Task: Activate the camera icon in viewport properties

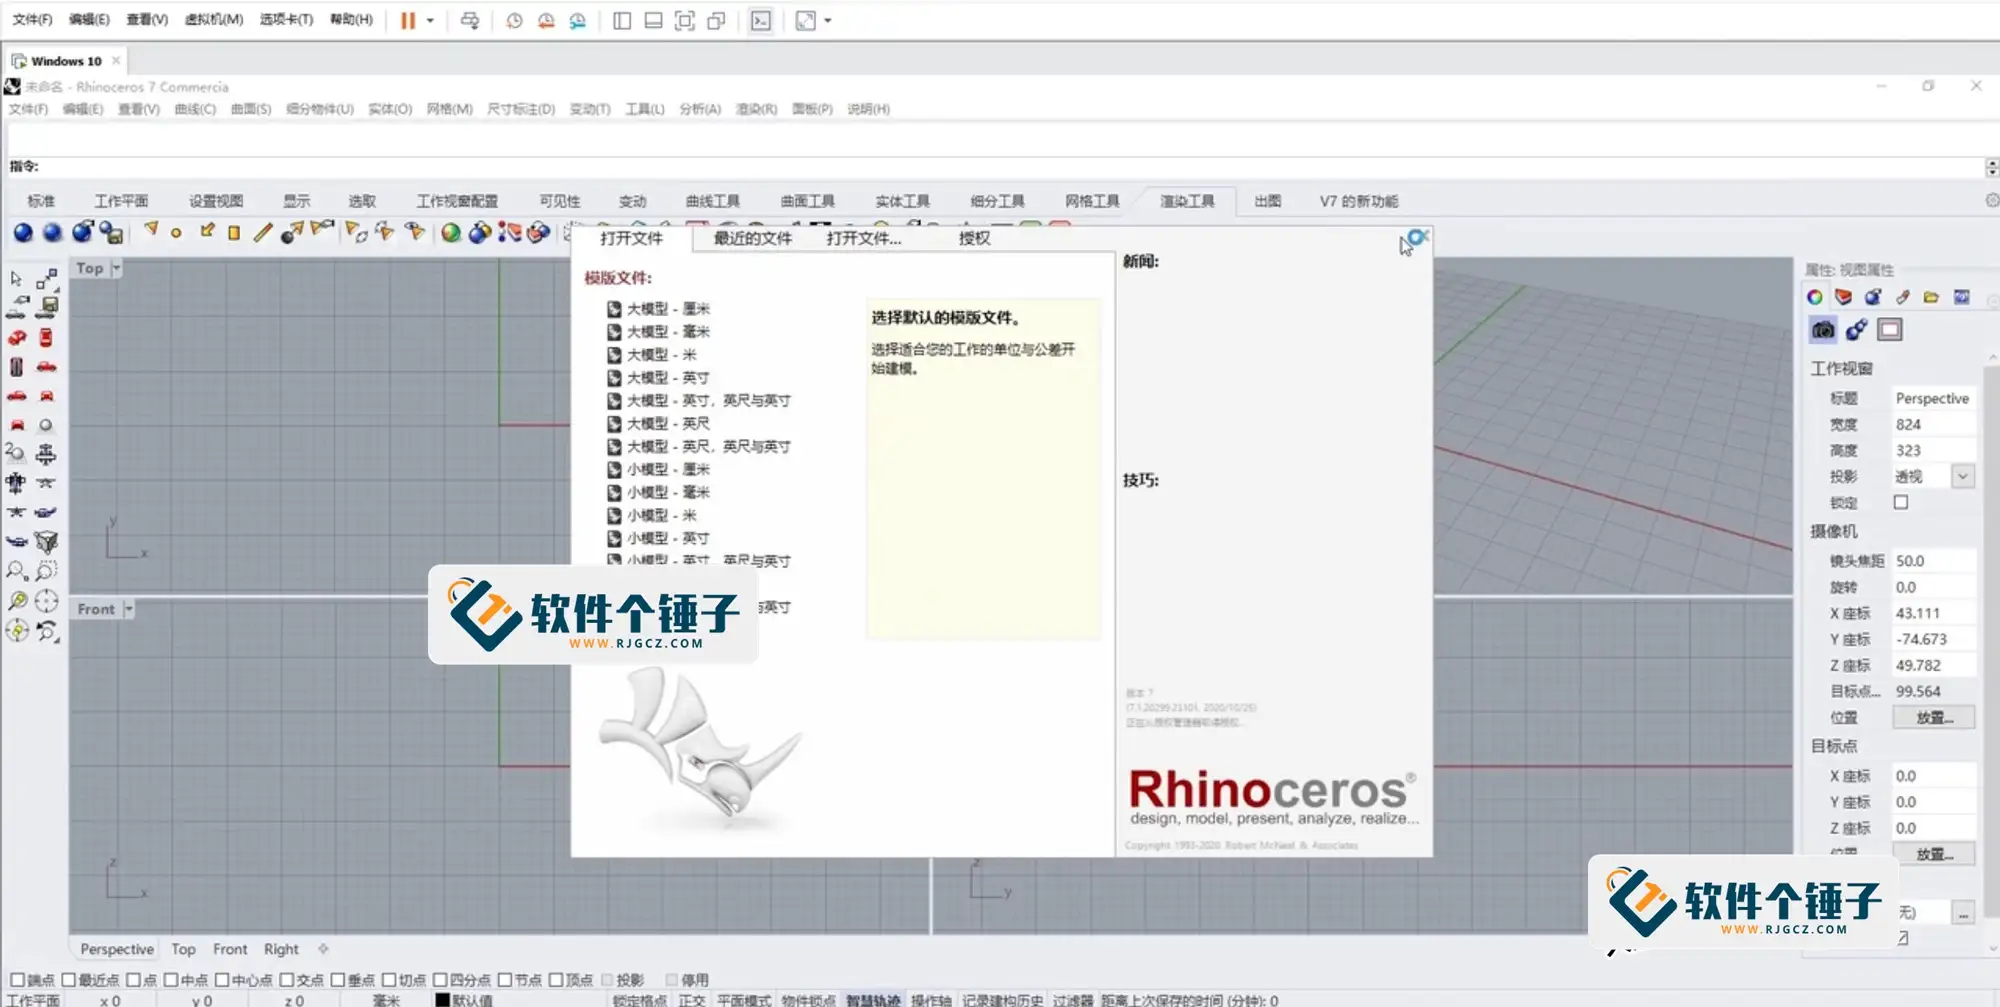Action: coord(1823,330)
